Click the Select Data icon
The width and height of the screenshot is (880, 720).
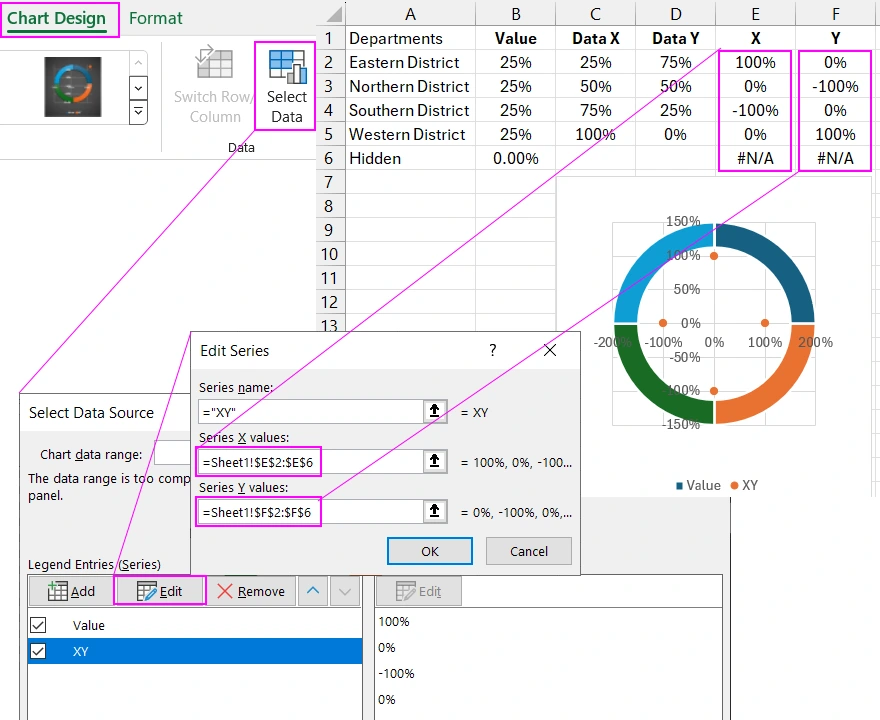pos(286,67)
